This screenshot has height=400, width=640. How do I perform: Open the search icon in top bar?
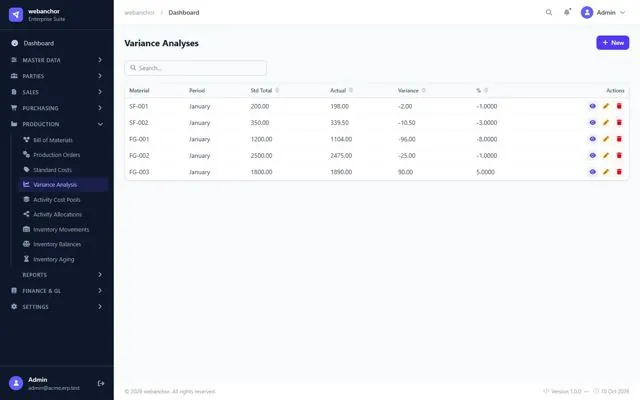tap(549, 13)
